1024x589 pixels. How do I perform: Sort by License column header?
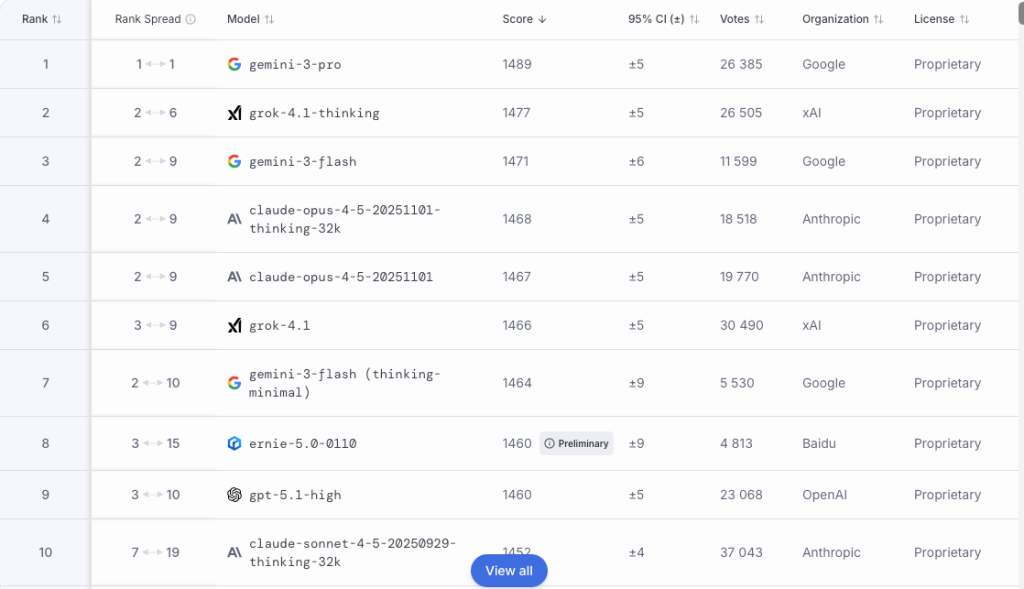(x=941, y=19)
